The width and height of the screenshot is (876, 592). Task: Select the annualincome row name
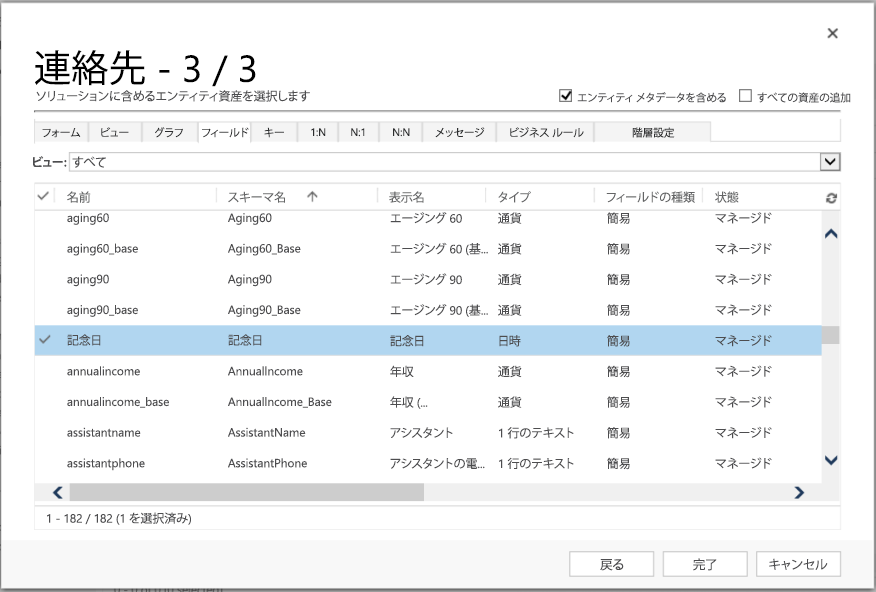(x=103, y=371)
